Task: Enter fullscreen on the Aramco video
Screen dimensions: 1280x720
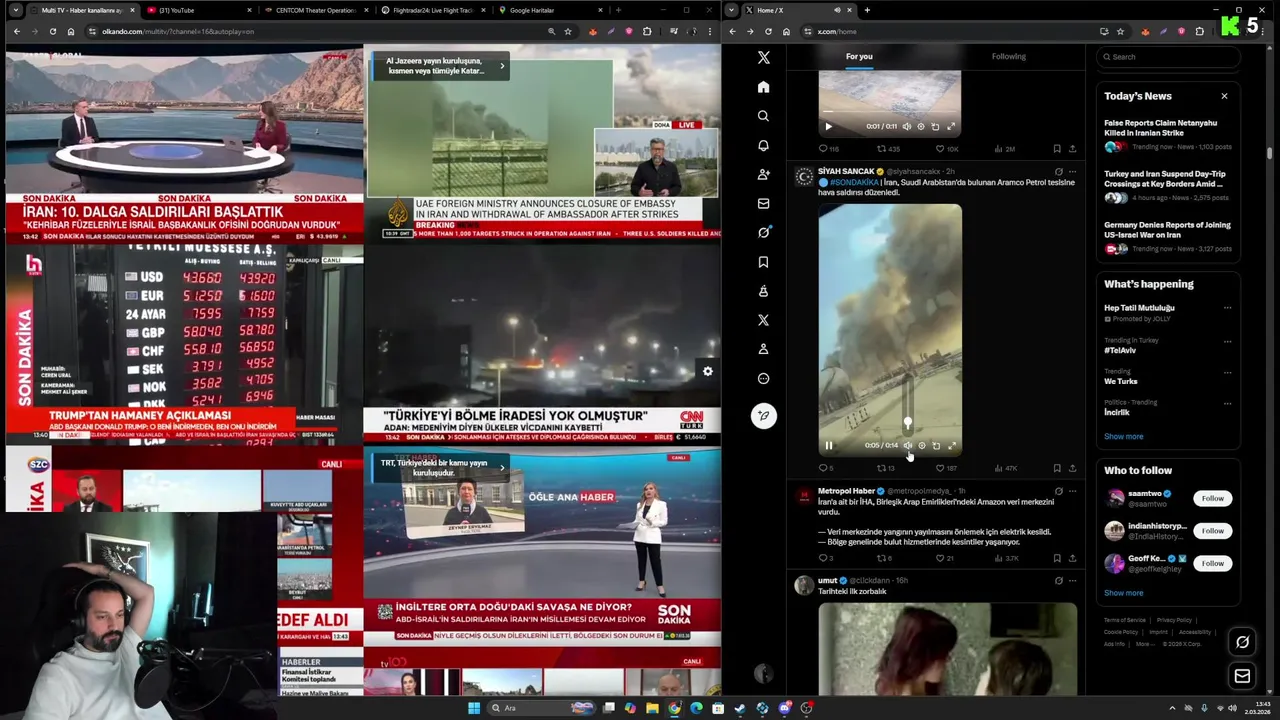Action: [951, 446]
